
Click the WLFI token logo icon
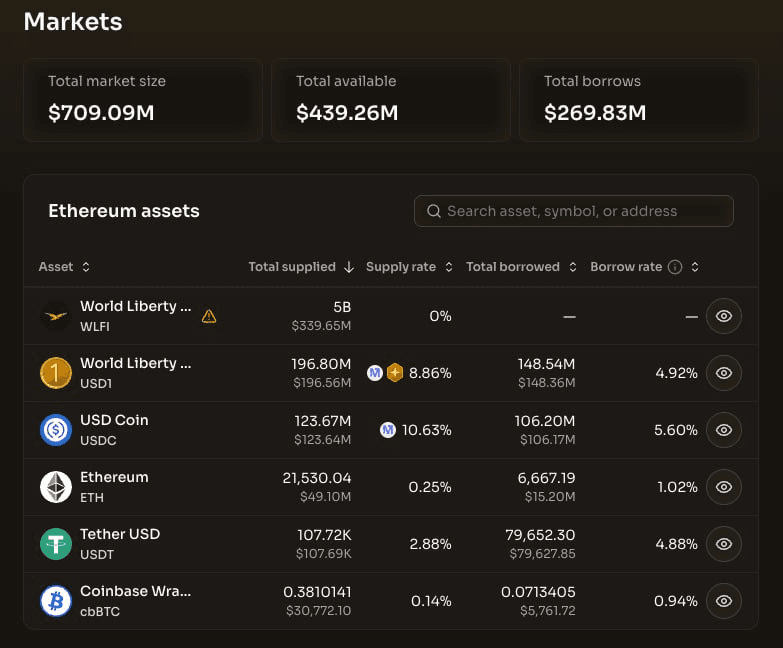pyautogui.click(x=56, y=316)
